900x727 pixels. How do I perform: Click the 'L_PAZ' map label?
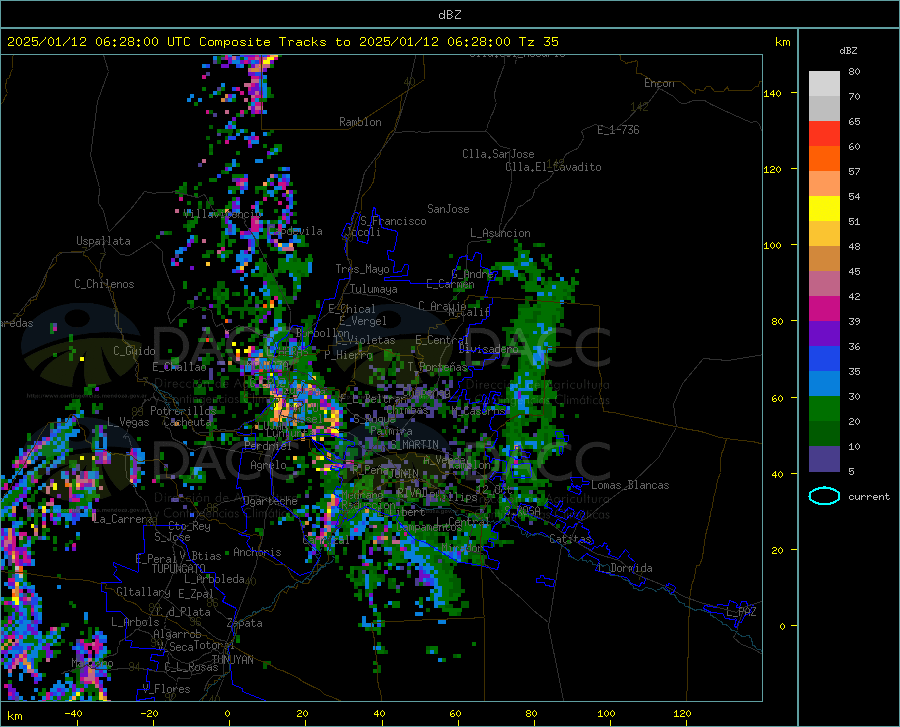(741, 612)
